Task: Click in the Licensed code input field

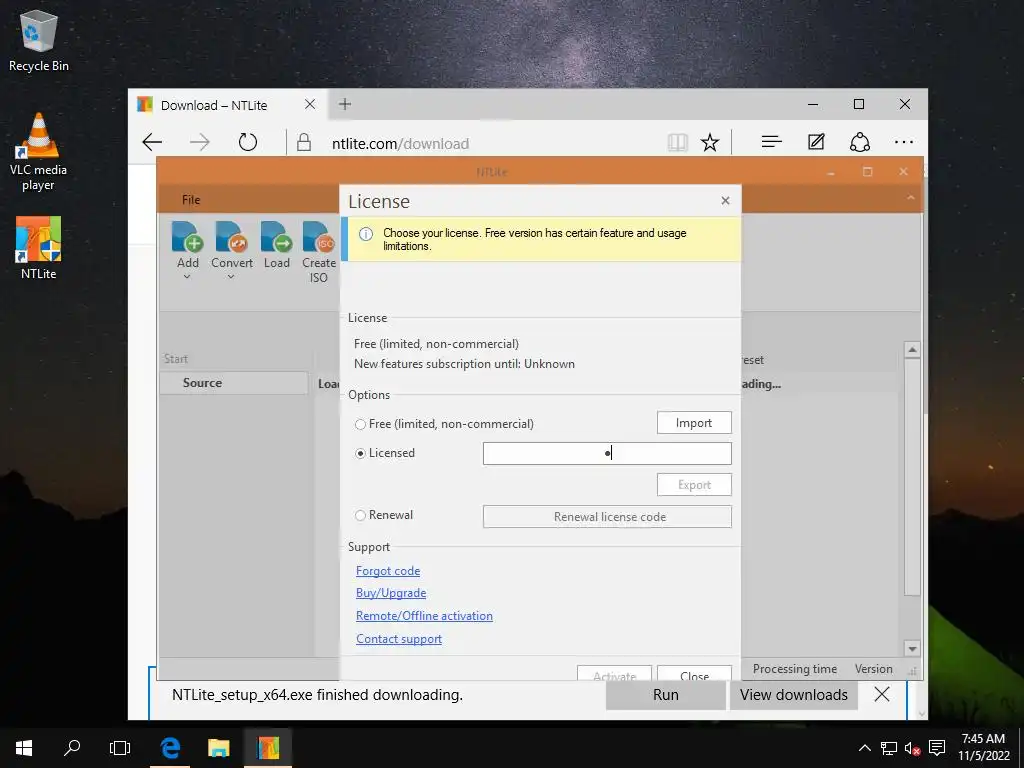Action: click(607, 453)
